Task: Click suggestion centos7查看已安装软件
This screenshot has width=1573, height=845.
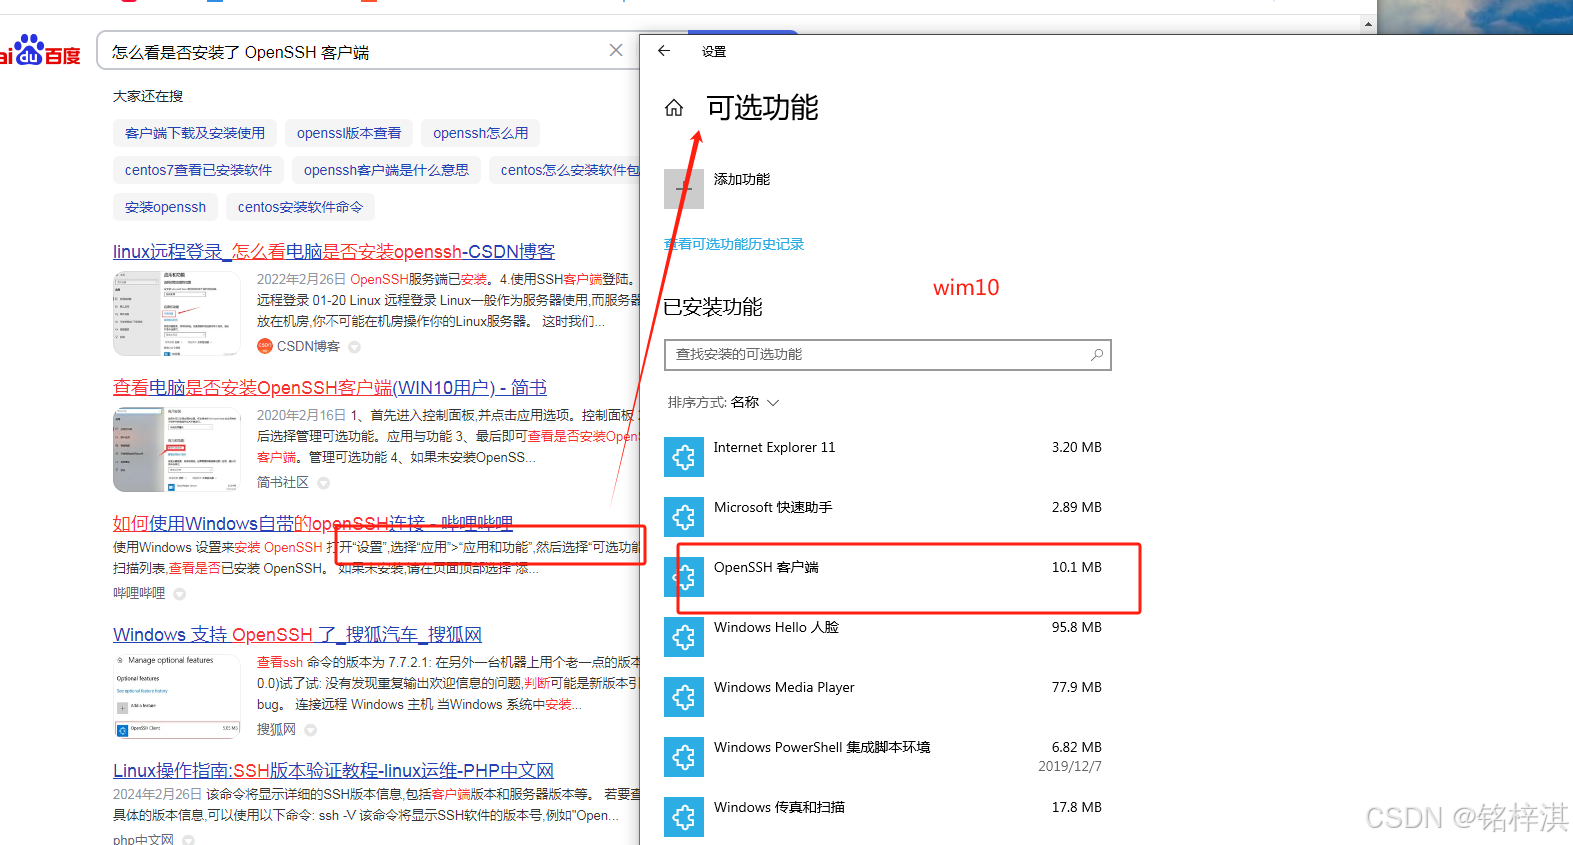Action: point(198,170)
